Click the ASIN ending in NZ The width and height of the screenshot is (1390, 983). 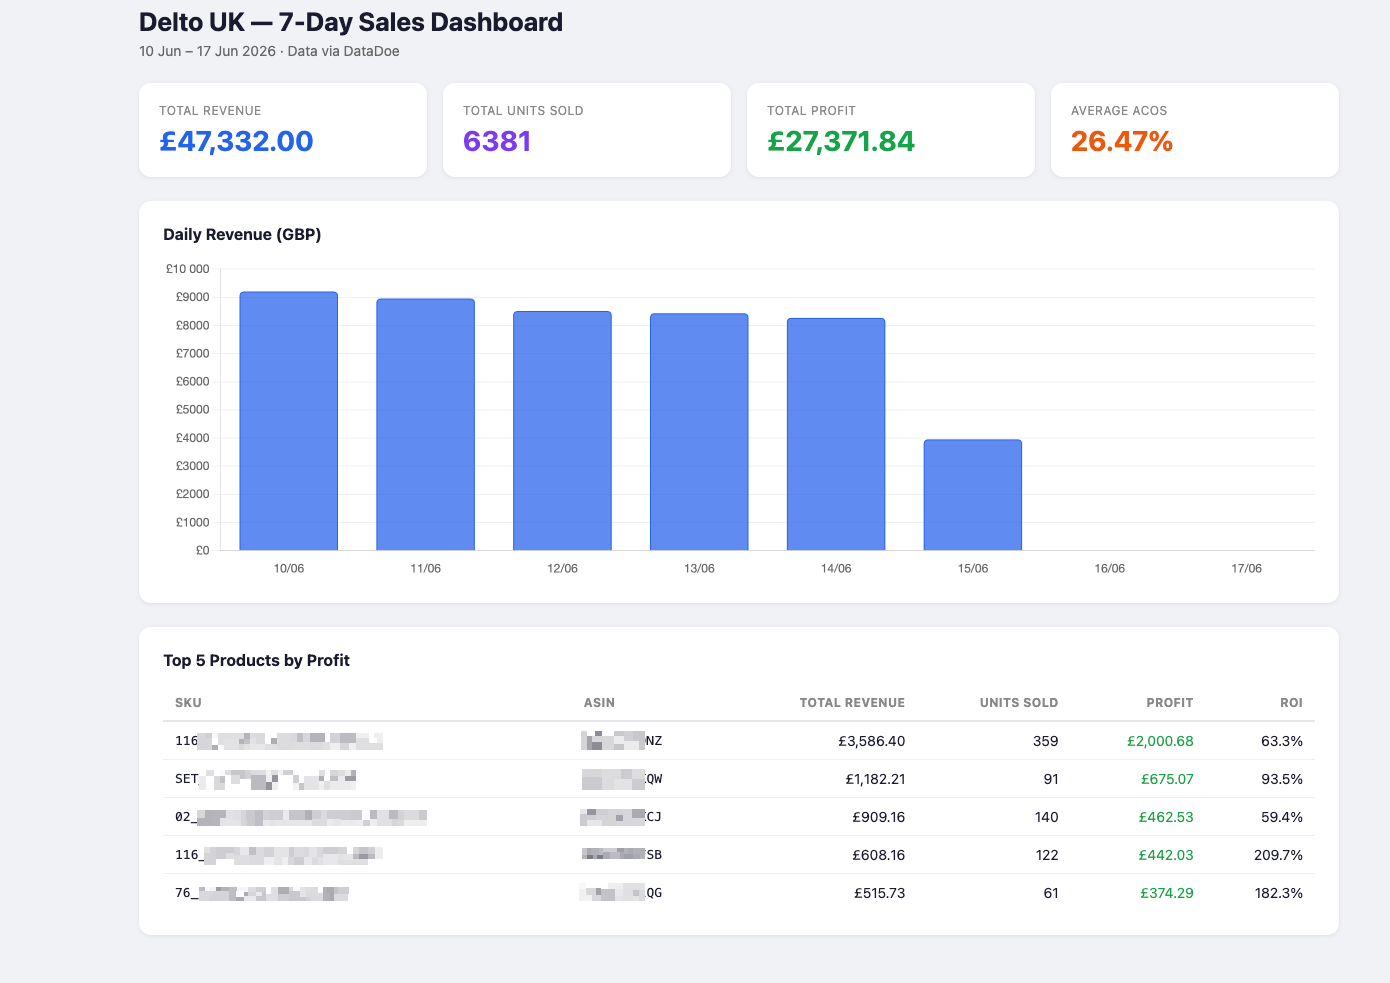click(622, 741)
